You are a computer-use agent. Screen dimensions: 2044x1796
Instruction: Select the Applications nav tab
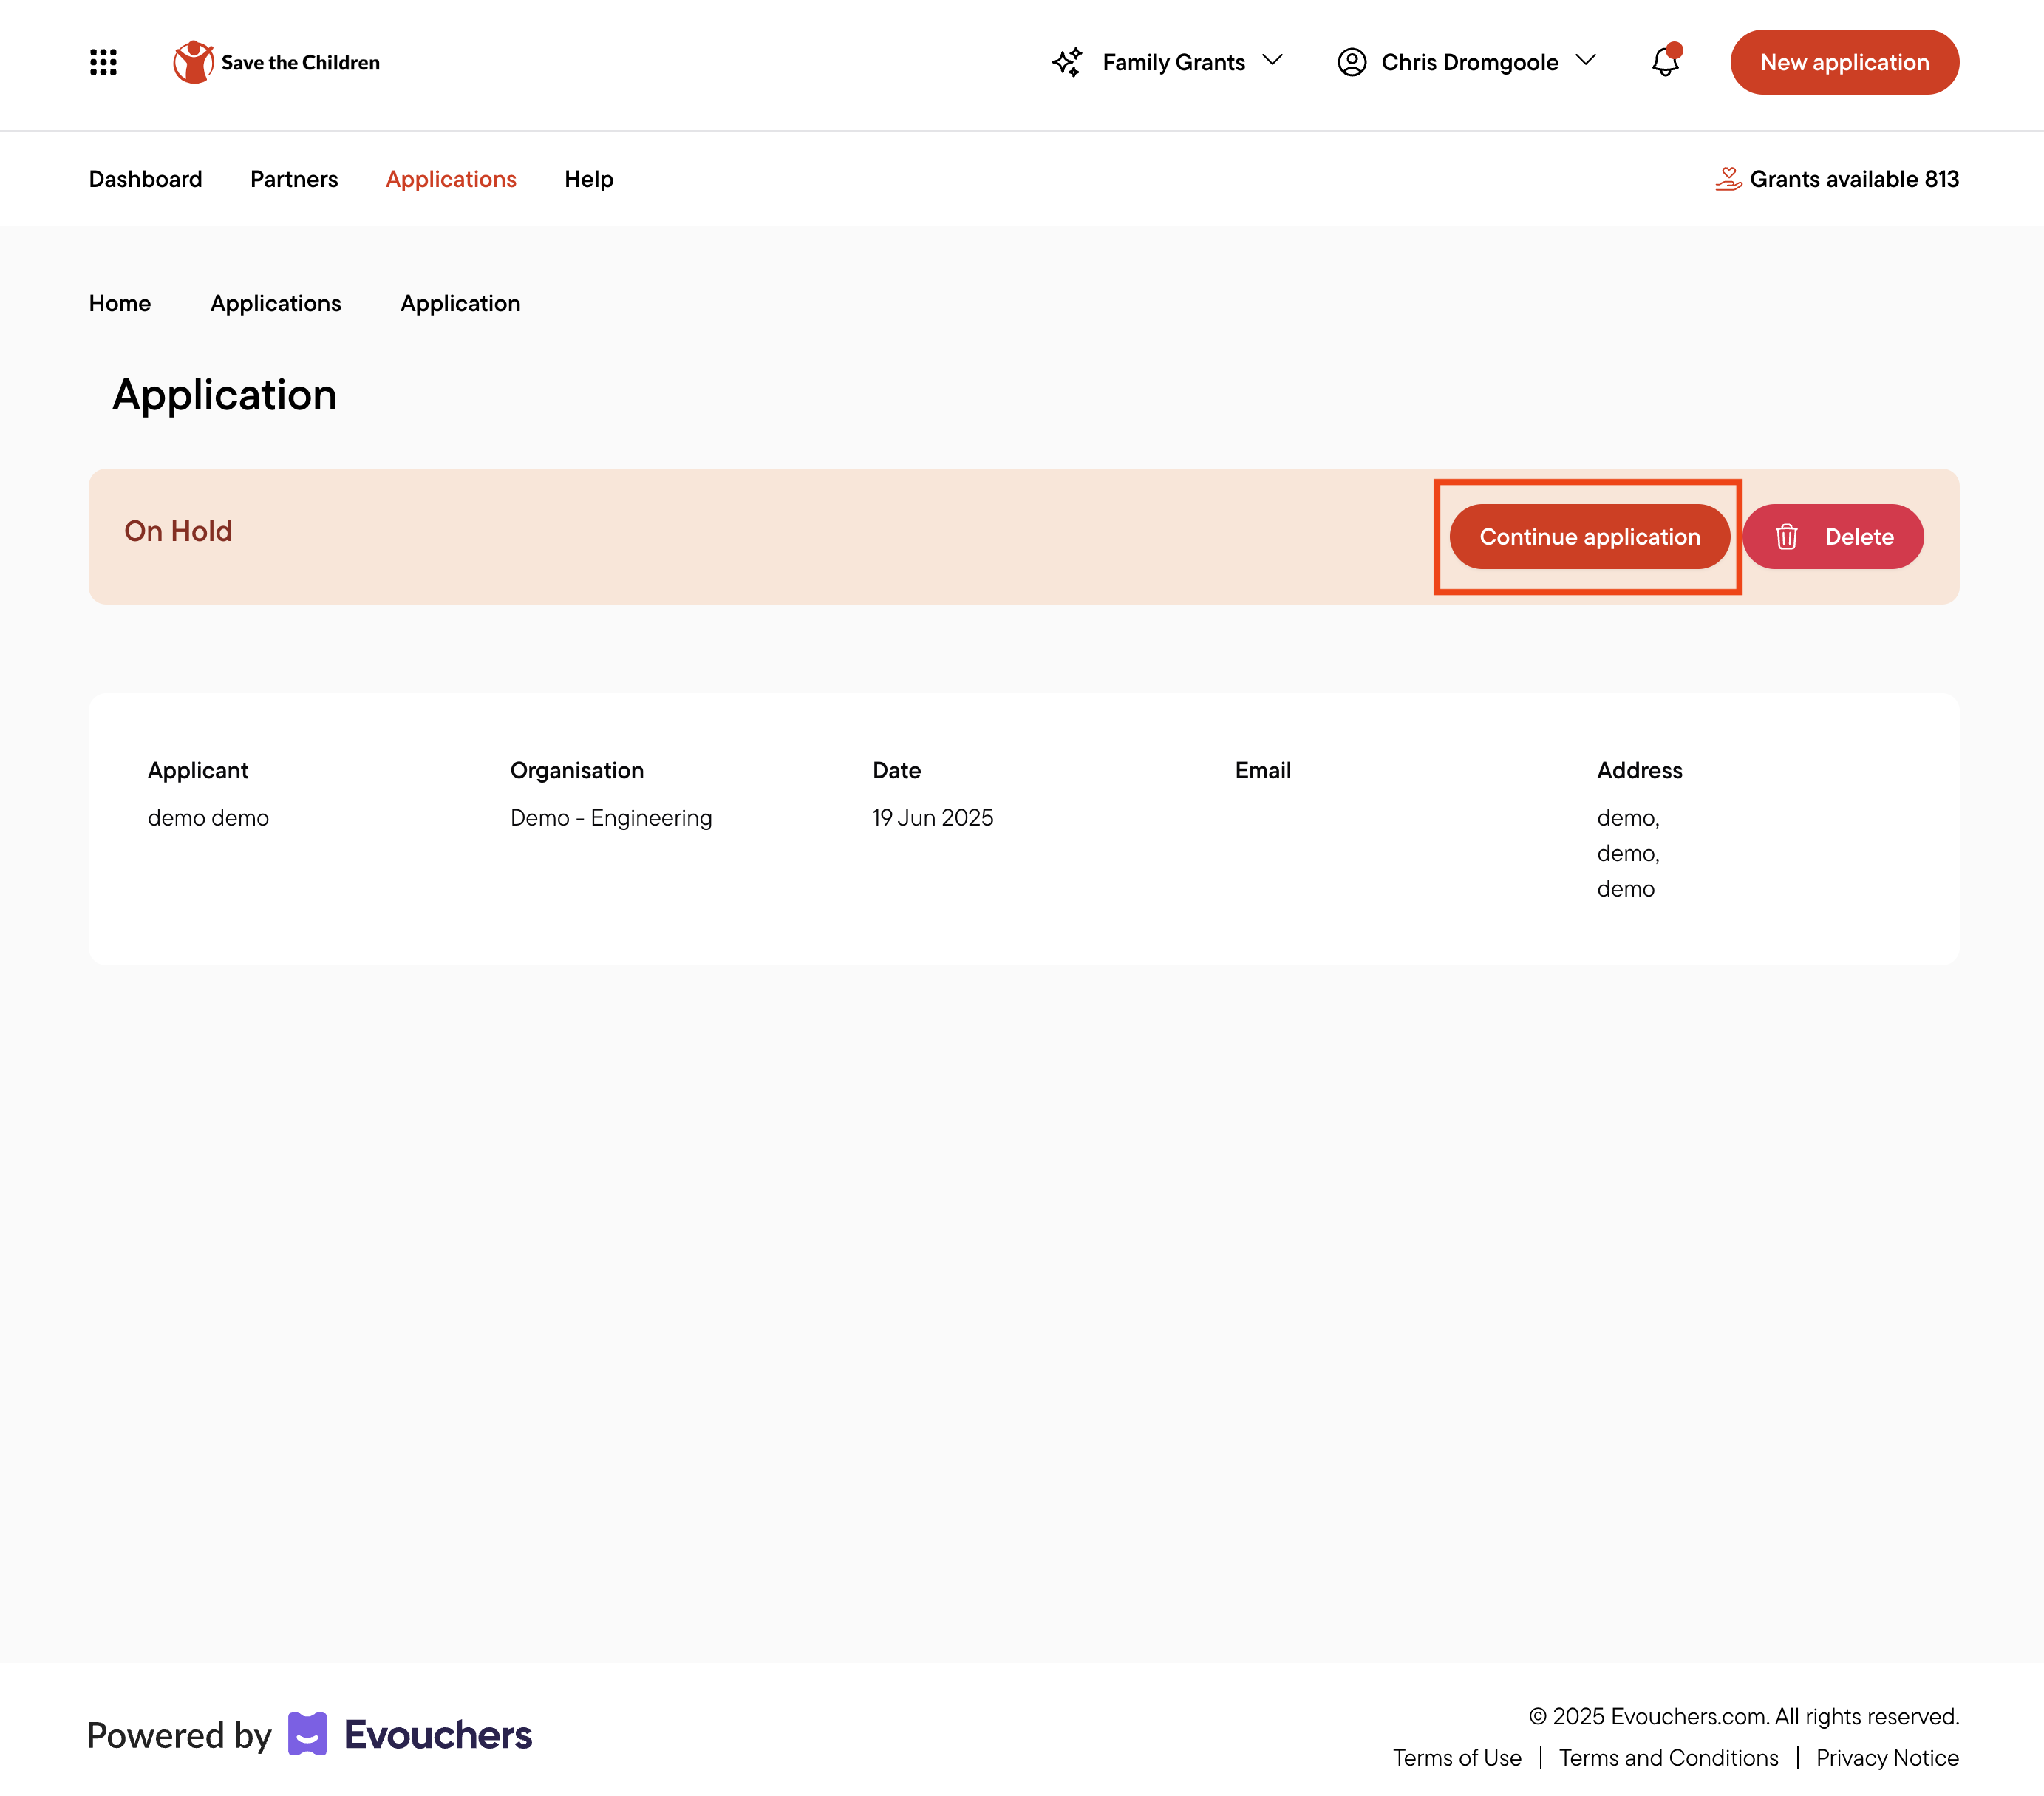click(x=451, y=179)
